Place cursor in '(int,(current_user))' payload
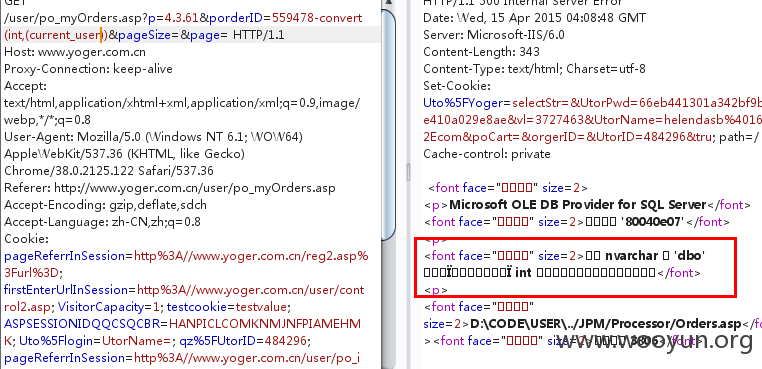The image size is (762, 369). pyautogui.click(x=56, y=35)
